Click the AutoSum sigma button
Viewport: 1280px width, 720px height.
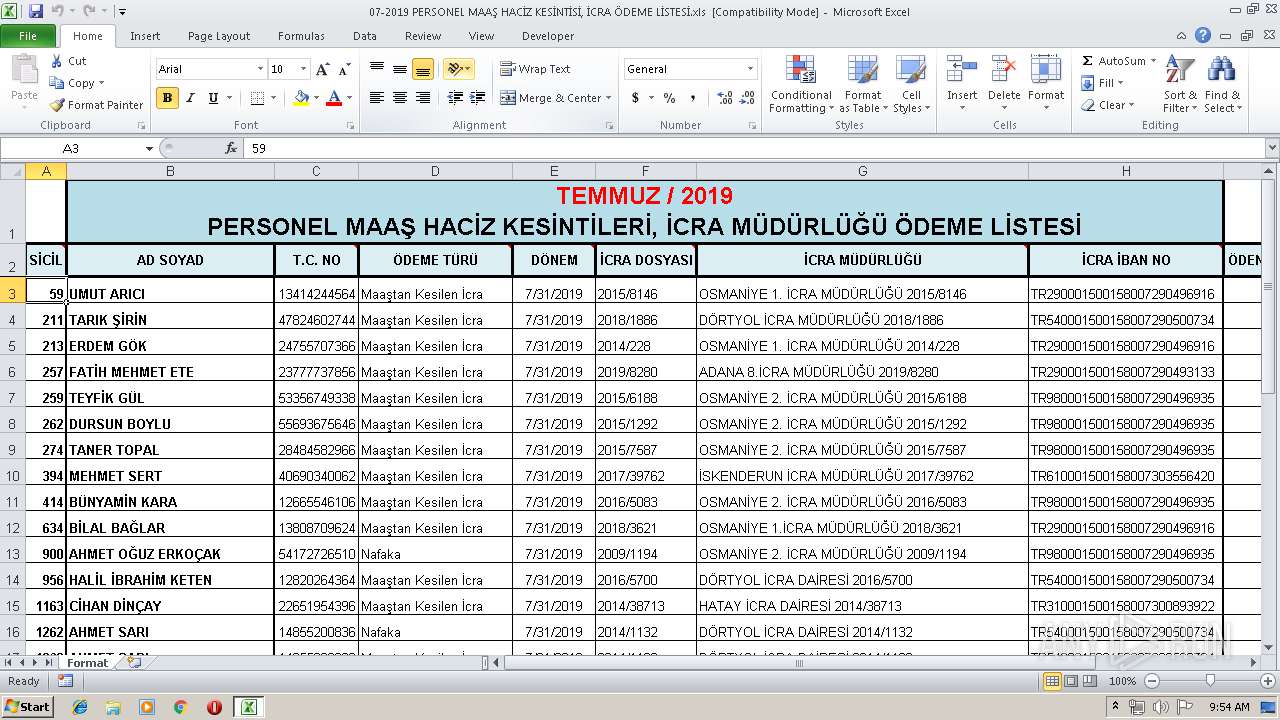(1113, 61)
